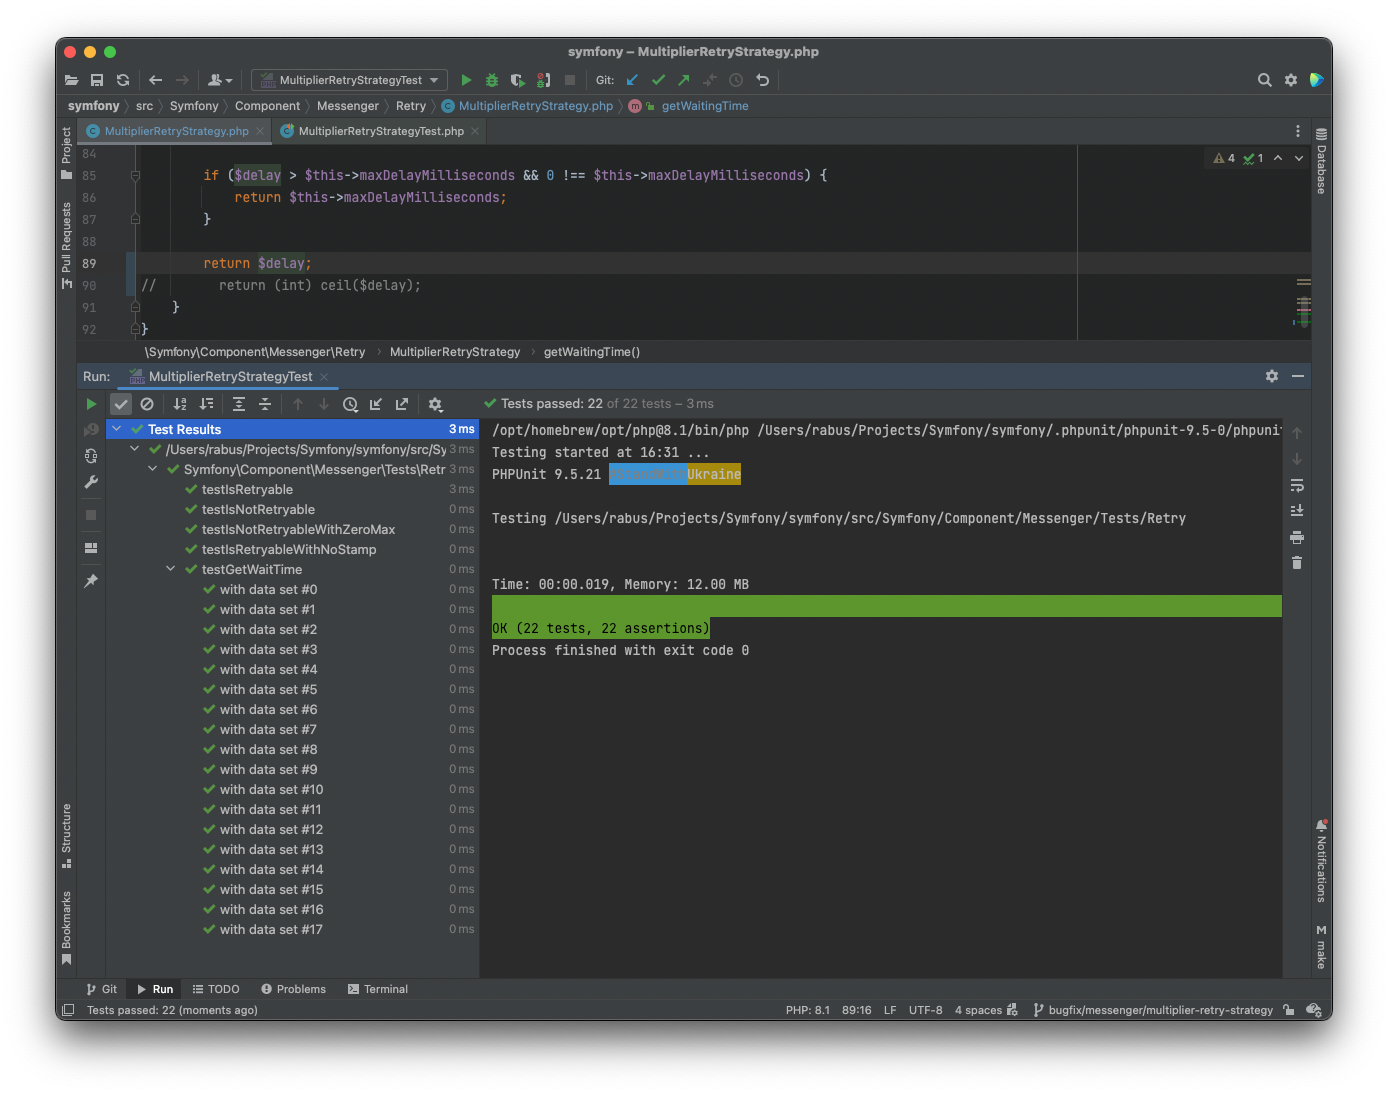The height and width of the screenshot is (1094, 1388).
Task: Open the Terminal tool window tab
Action: (378, 989)
